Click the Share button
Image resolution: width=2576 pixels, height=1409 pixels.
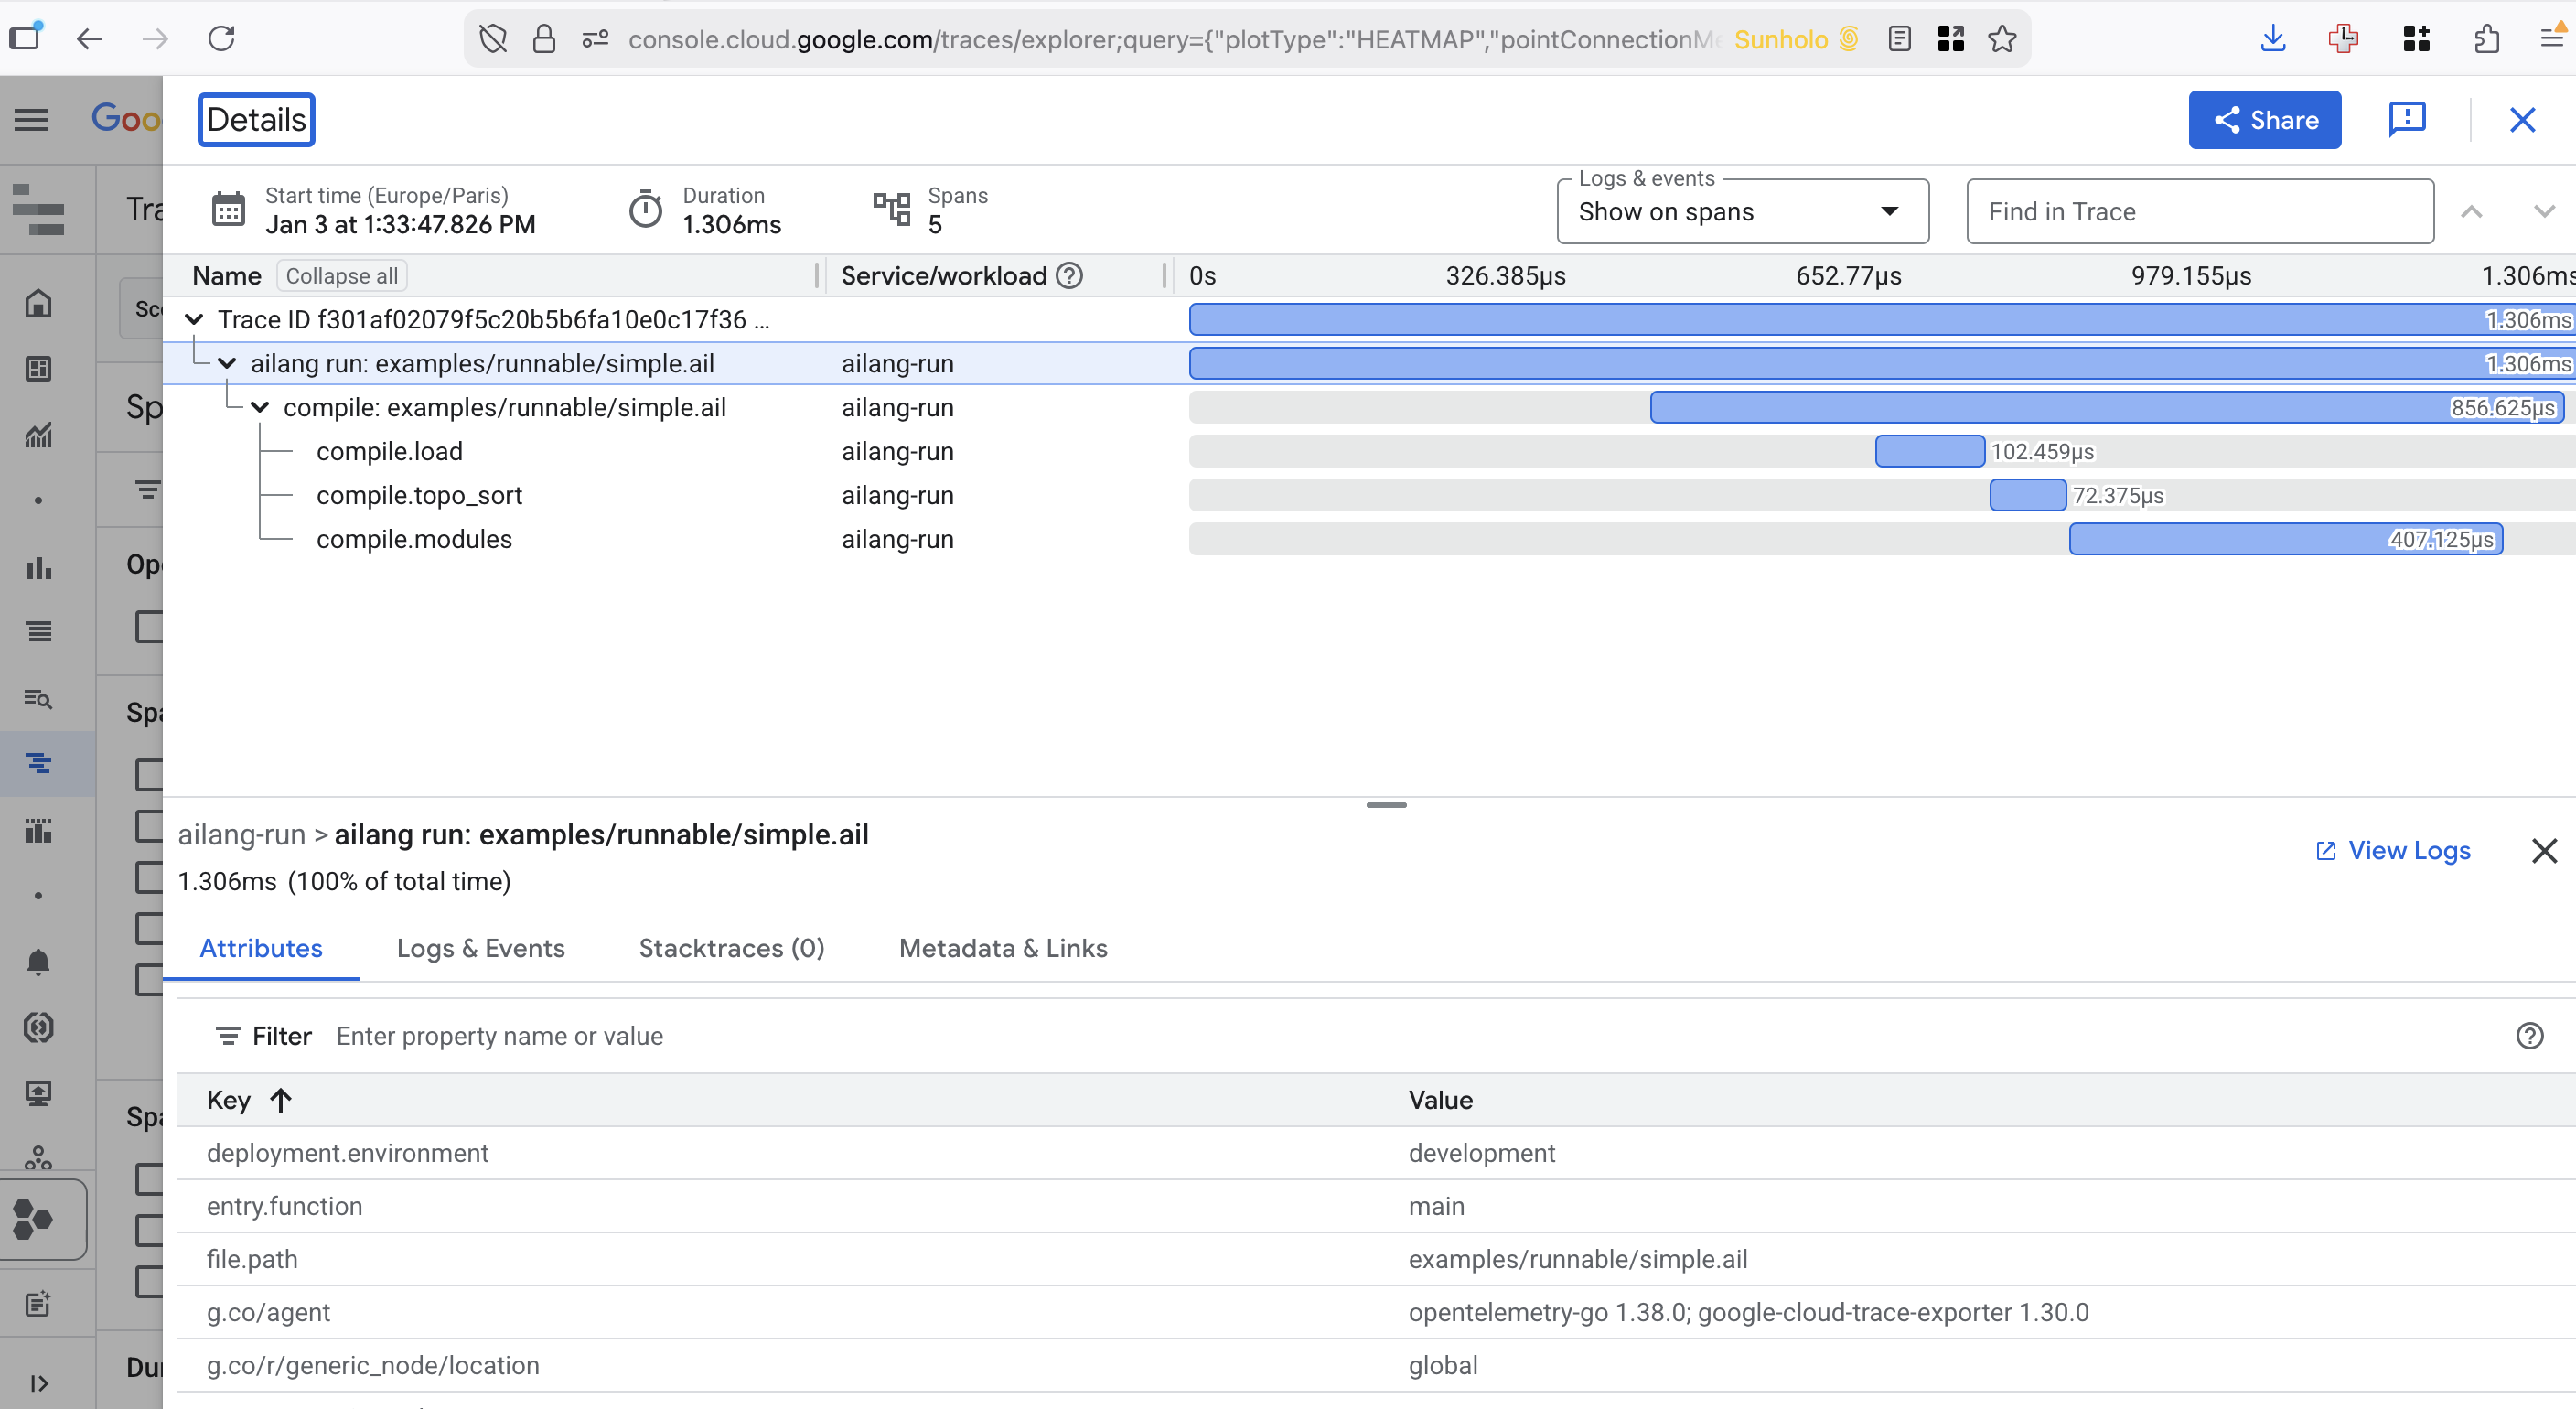[x=2263, y=120]
